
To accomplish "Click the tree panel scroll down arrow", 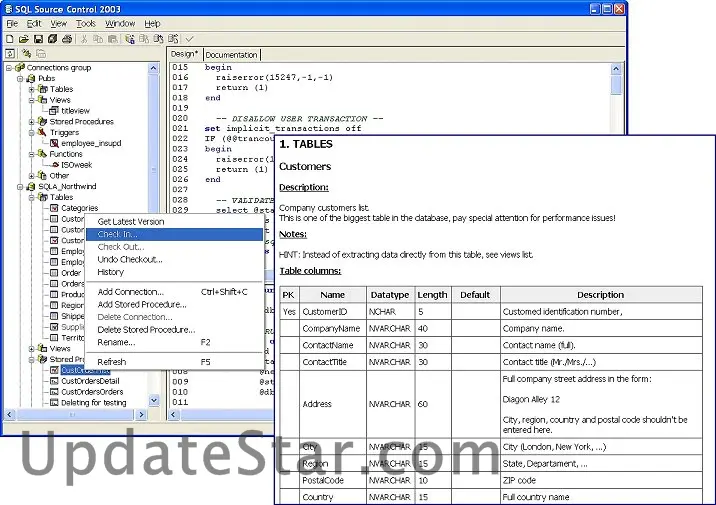I will (x=154, y=401).
